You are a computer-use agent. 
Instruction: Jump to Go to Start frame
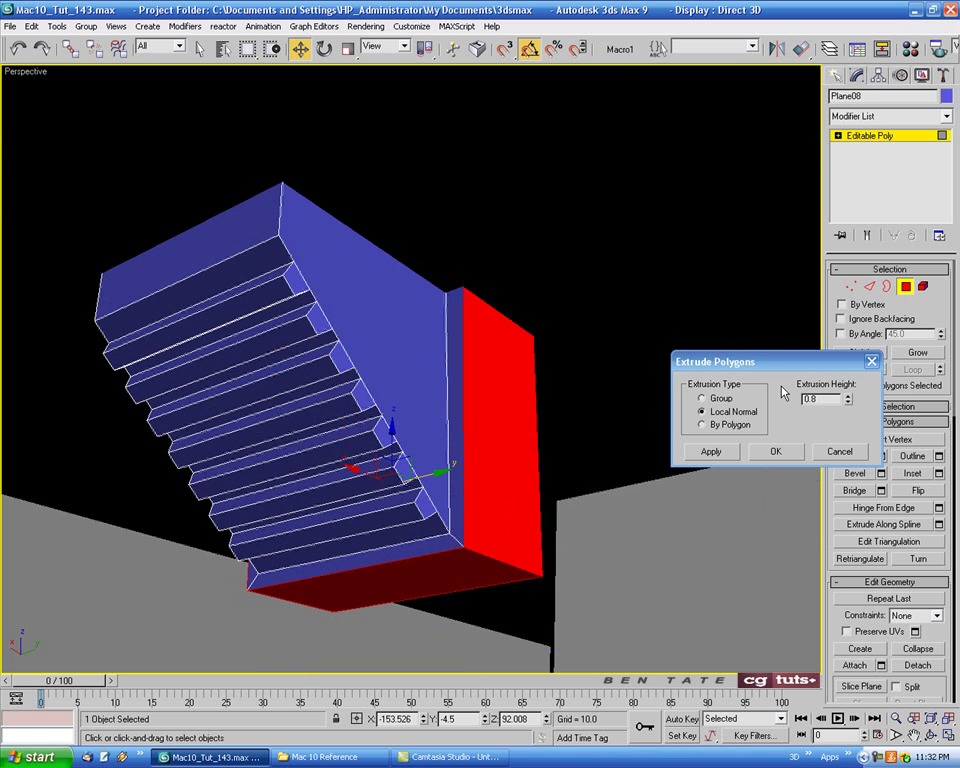point(800,718)
